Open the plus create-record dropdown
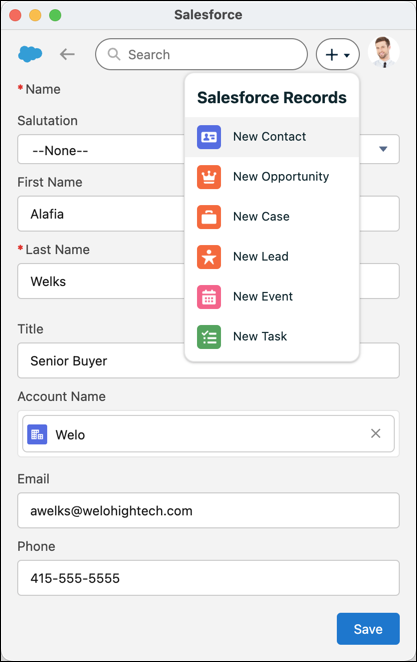The image size is (417, 662). click(338, 54)
